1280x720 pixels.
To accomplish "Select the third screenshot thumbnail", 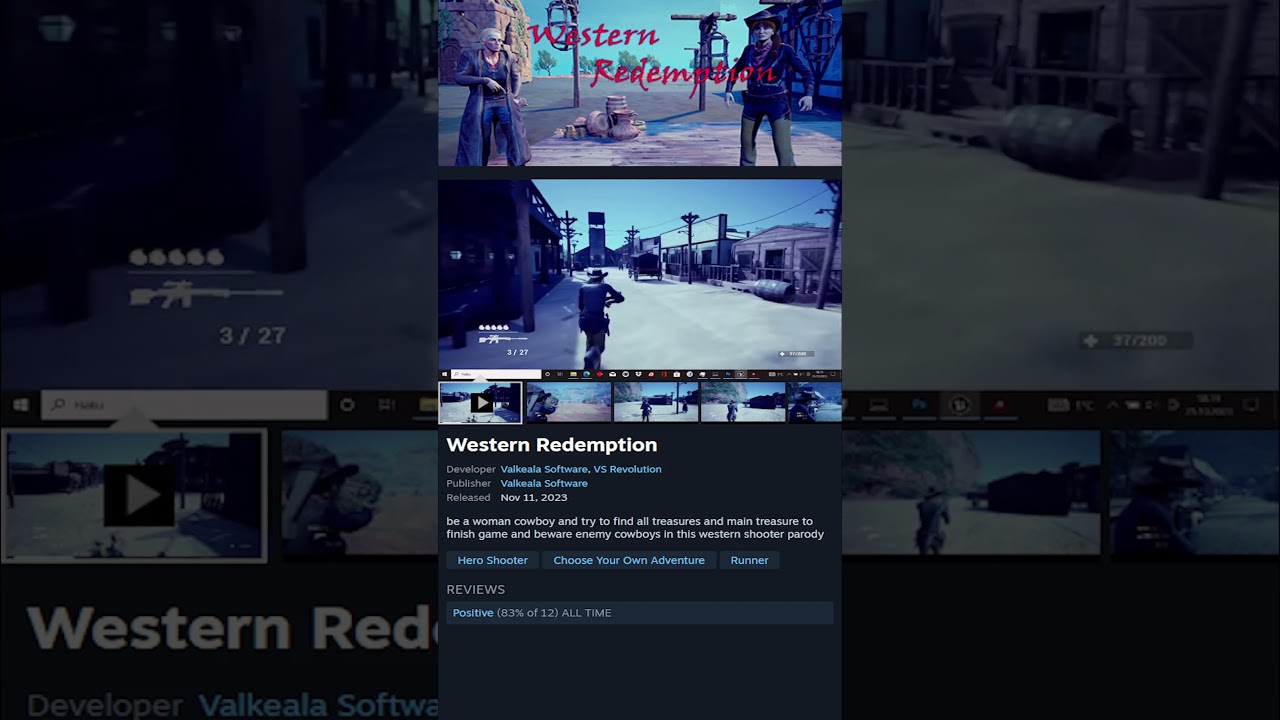I will pyautogui.click(x=655, y=402).
